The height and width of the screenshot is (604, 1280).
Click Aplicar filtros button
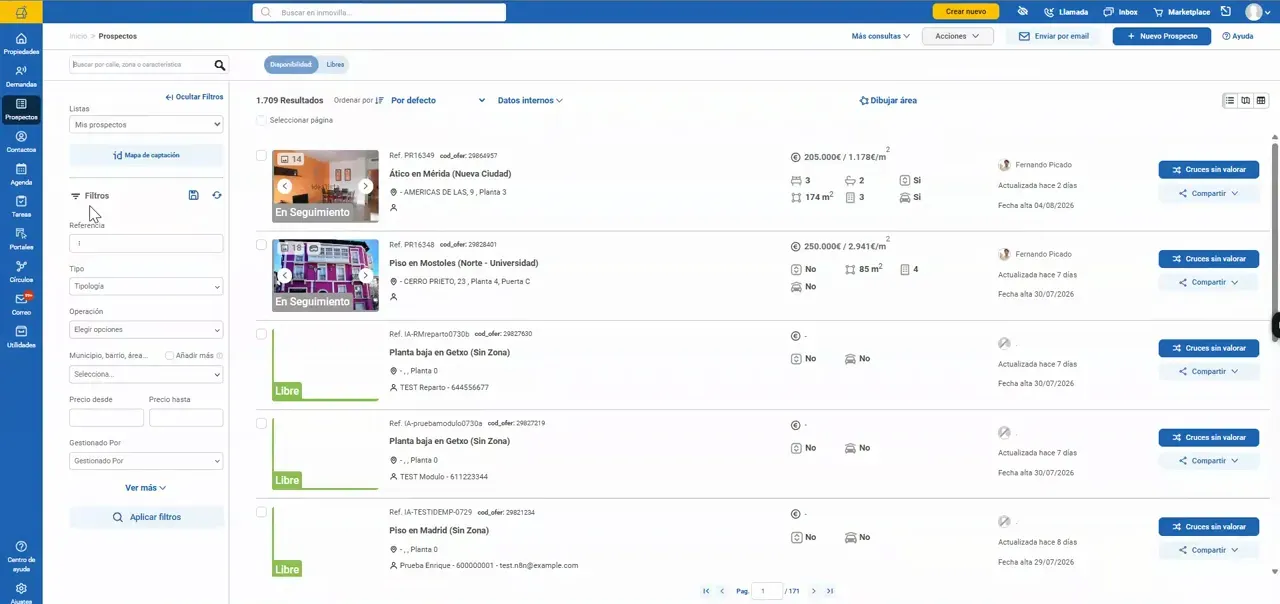pyautogui.click(x=146, y=517)
